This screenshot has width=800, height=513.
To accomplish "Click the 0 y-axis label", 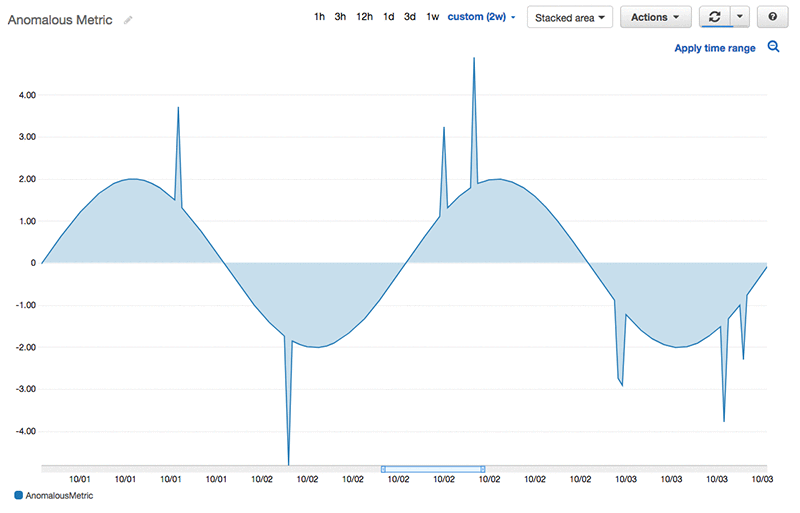I will pyautogui.click(x=33, y=263).
